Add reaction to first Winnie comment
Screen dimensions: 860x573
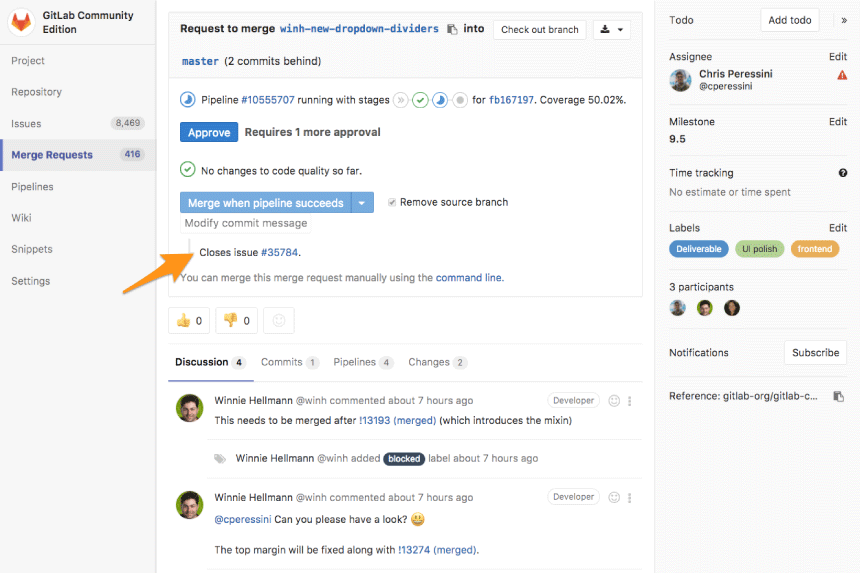[x=614, y=401]
